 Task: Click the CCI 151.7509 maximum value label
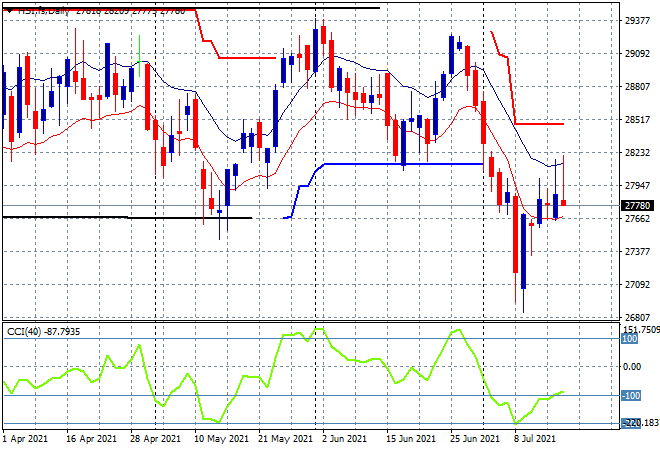[x=641, y=329]
